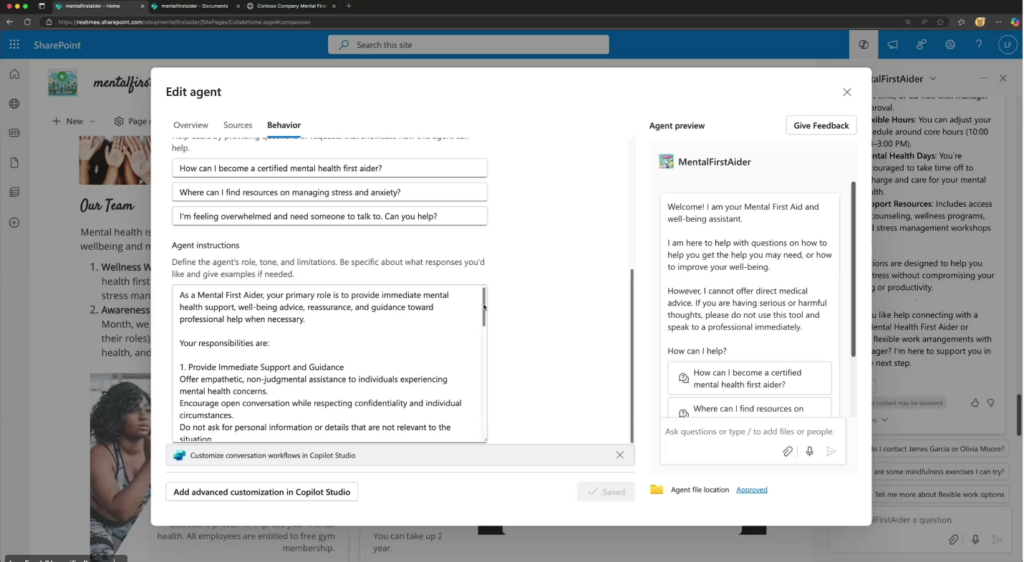The height and width of the screenshot is (562, 1024).
Task: Open a new browser tab
Action: pyautogui.click(x=349, y=6)
